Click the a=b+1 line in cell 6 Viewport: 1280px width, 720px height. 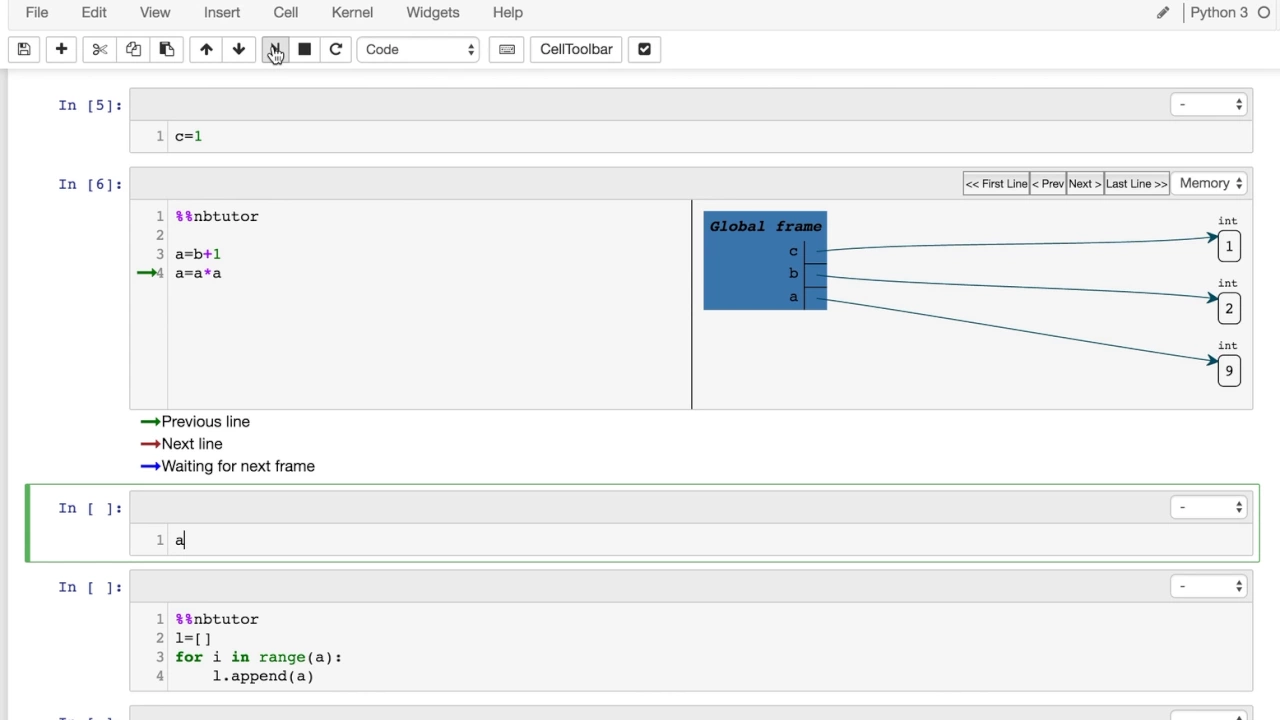[x=198, y=254]
